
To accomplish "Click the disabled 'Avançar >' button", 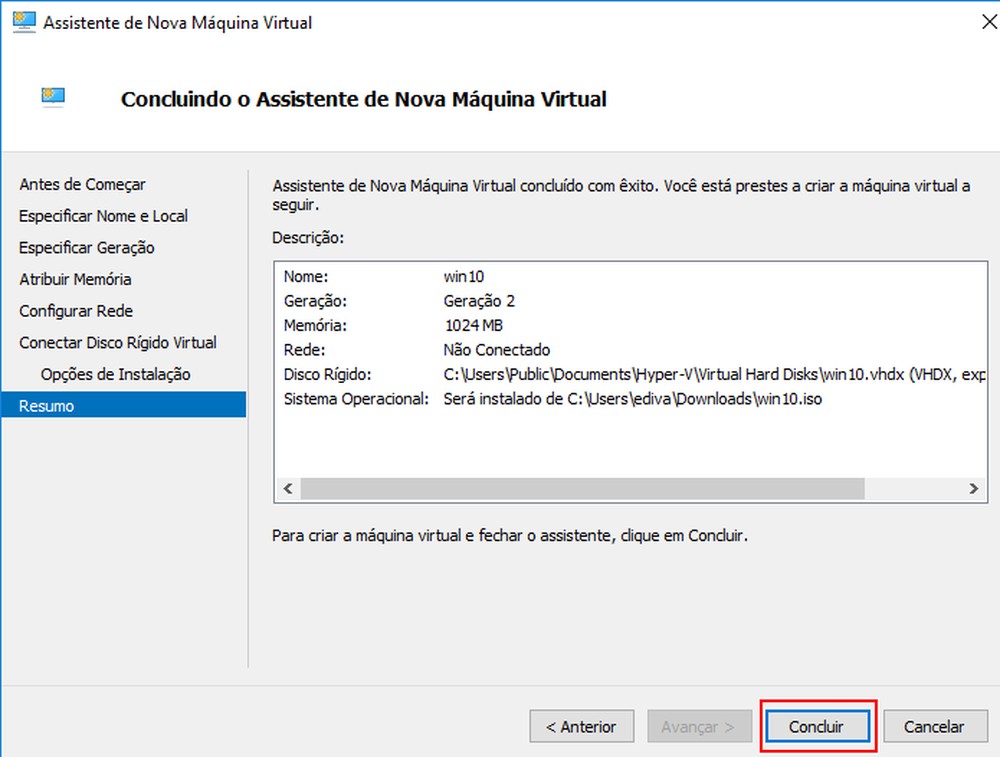I will tap(699, 726).
